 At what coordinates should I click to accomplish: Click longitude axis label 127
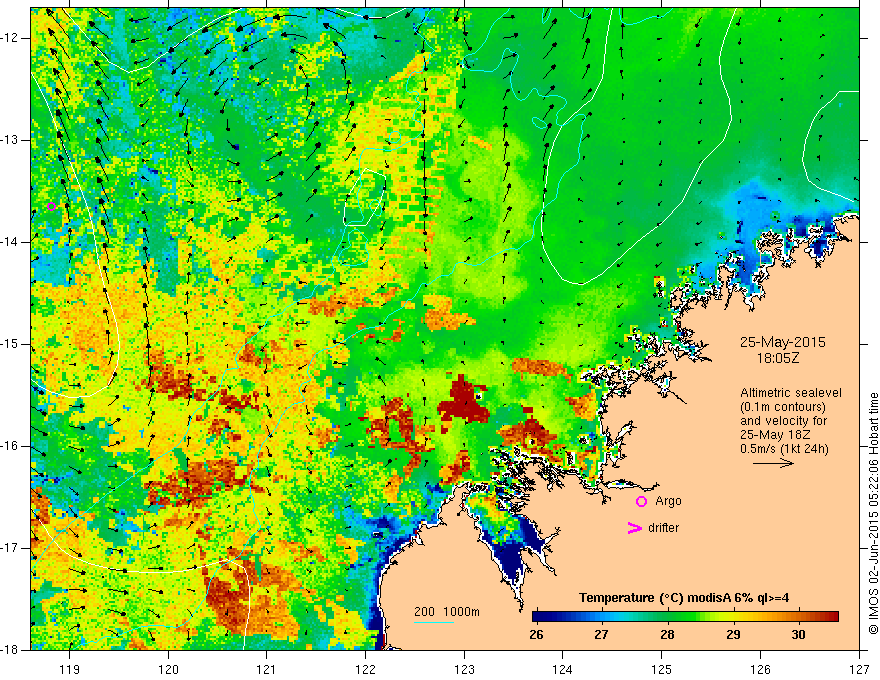click(859, 669)
